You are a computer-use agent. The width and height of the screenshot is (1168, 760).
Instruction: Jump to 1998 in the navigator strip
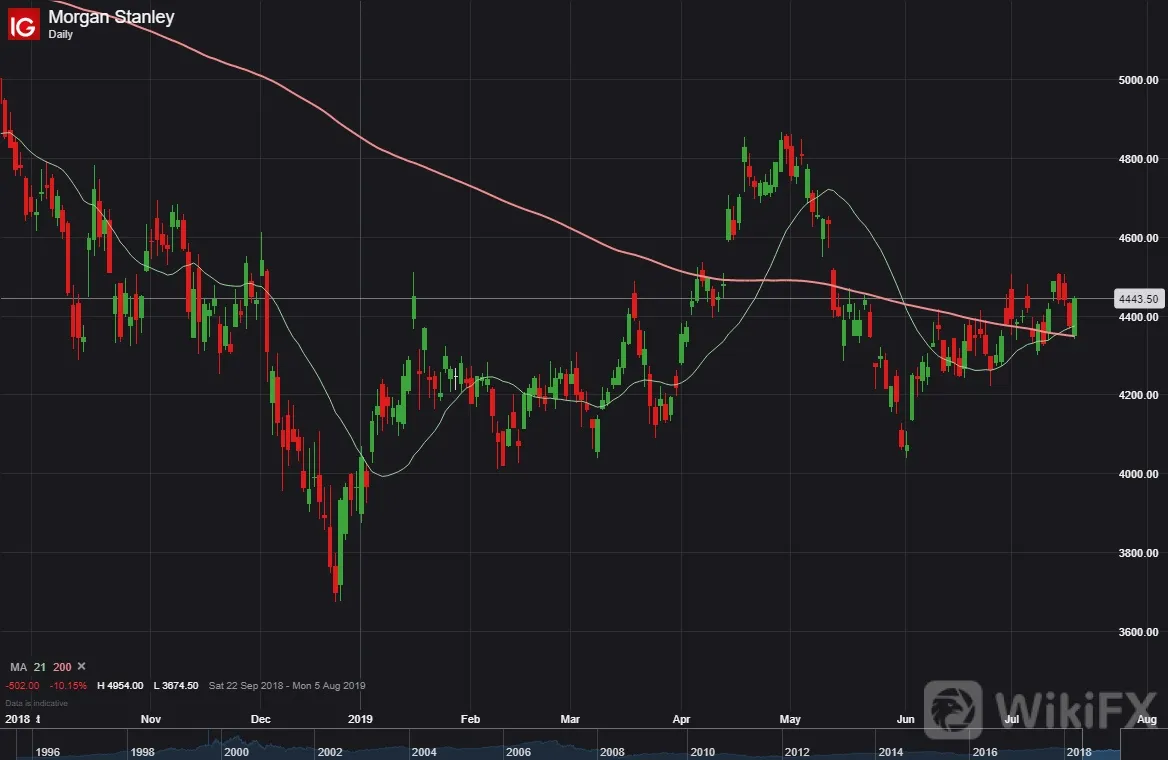142,752
